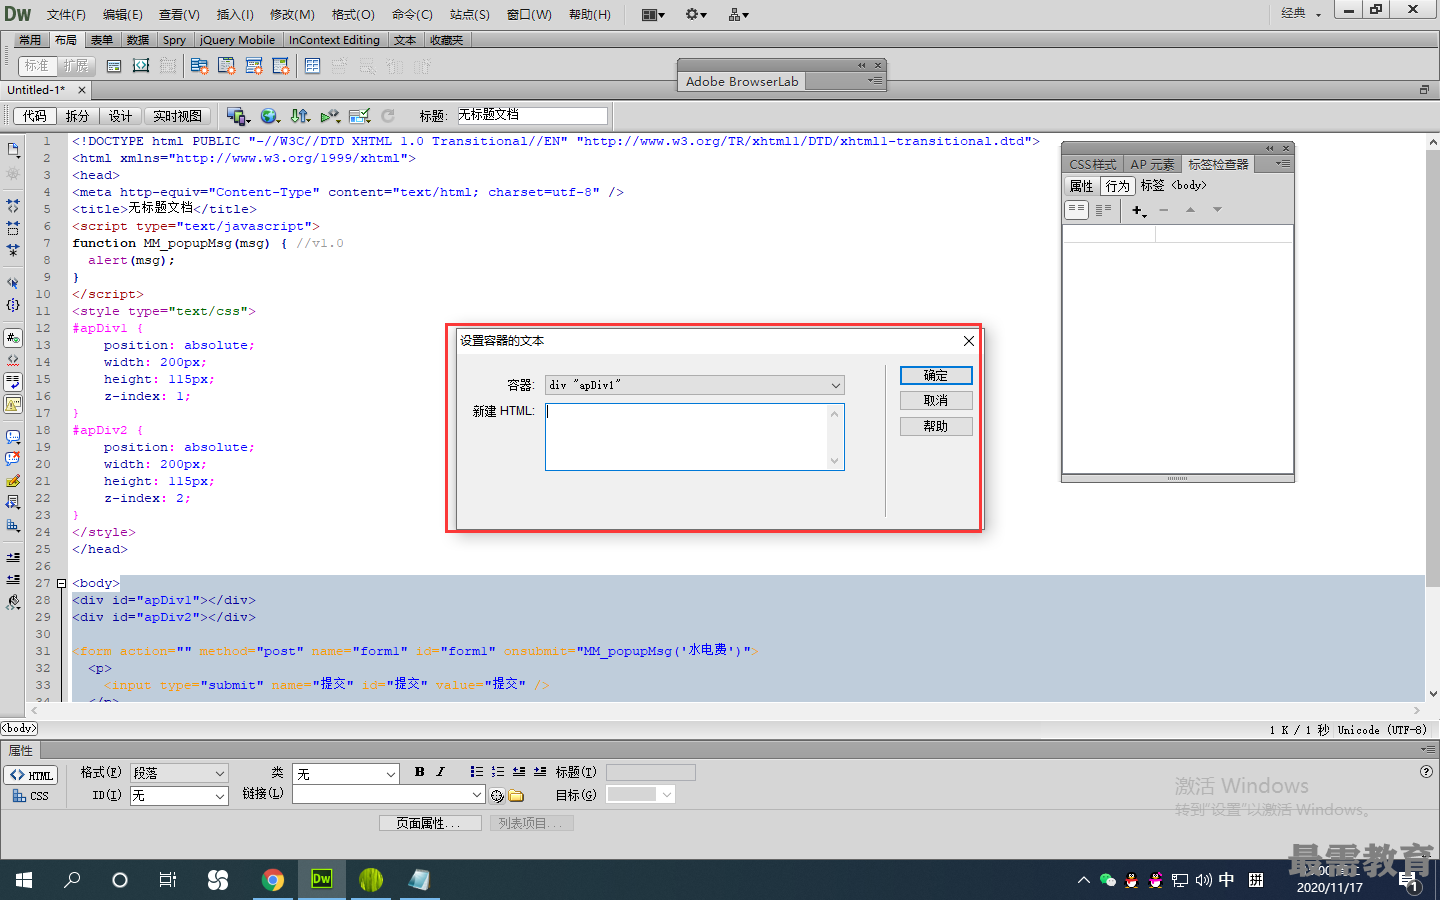Image resolution: width=1440 pixels, height=900 pixels.
Task: Toggle Syntax Error Alerts info bar
Action: (13, 404)
